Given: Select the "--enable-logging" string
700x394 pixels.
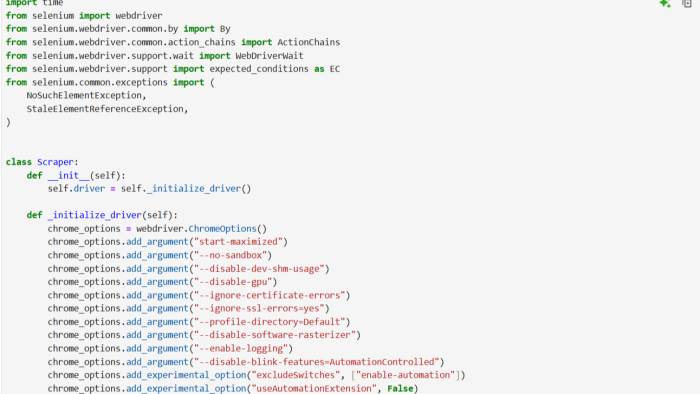Looking at the screenshot, I should click(241, 348).
